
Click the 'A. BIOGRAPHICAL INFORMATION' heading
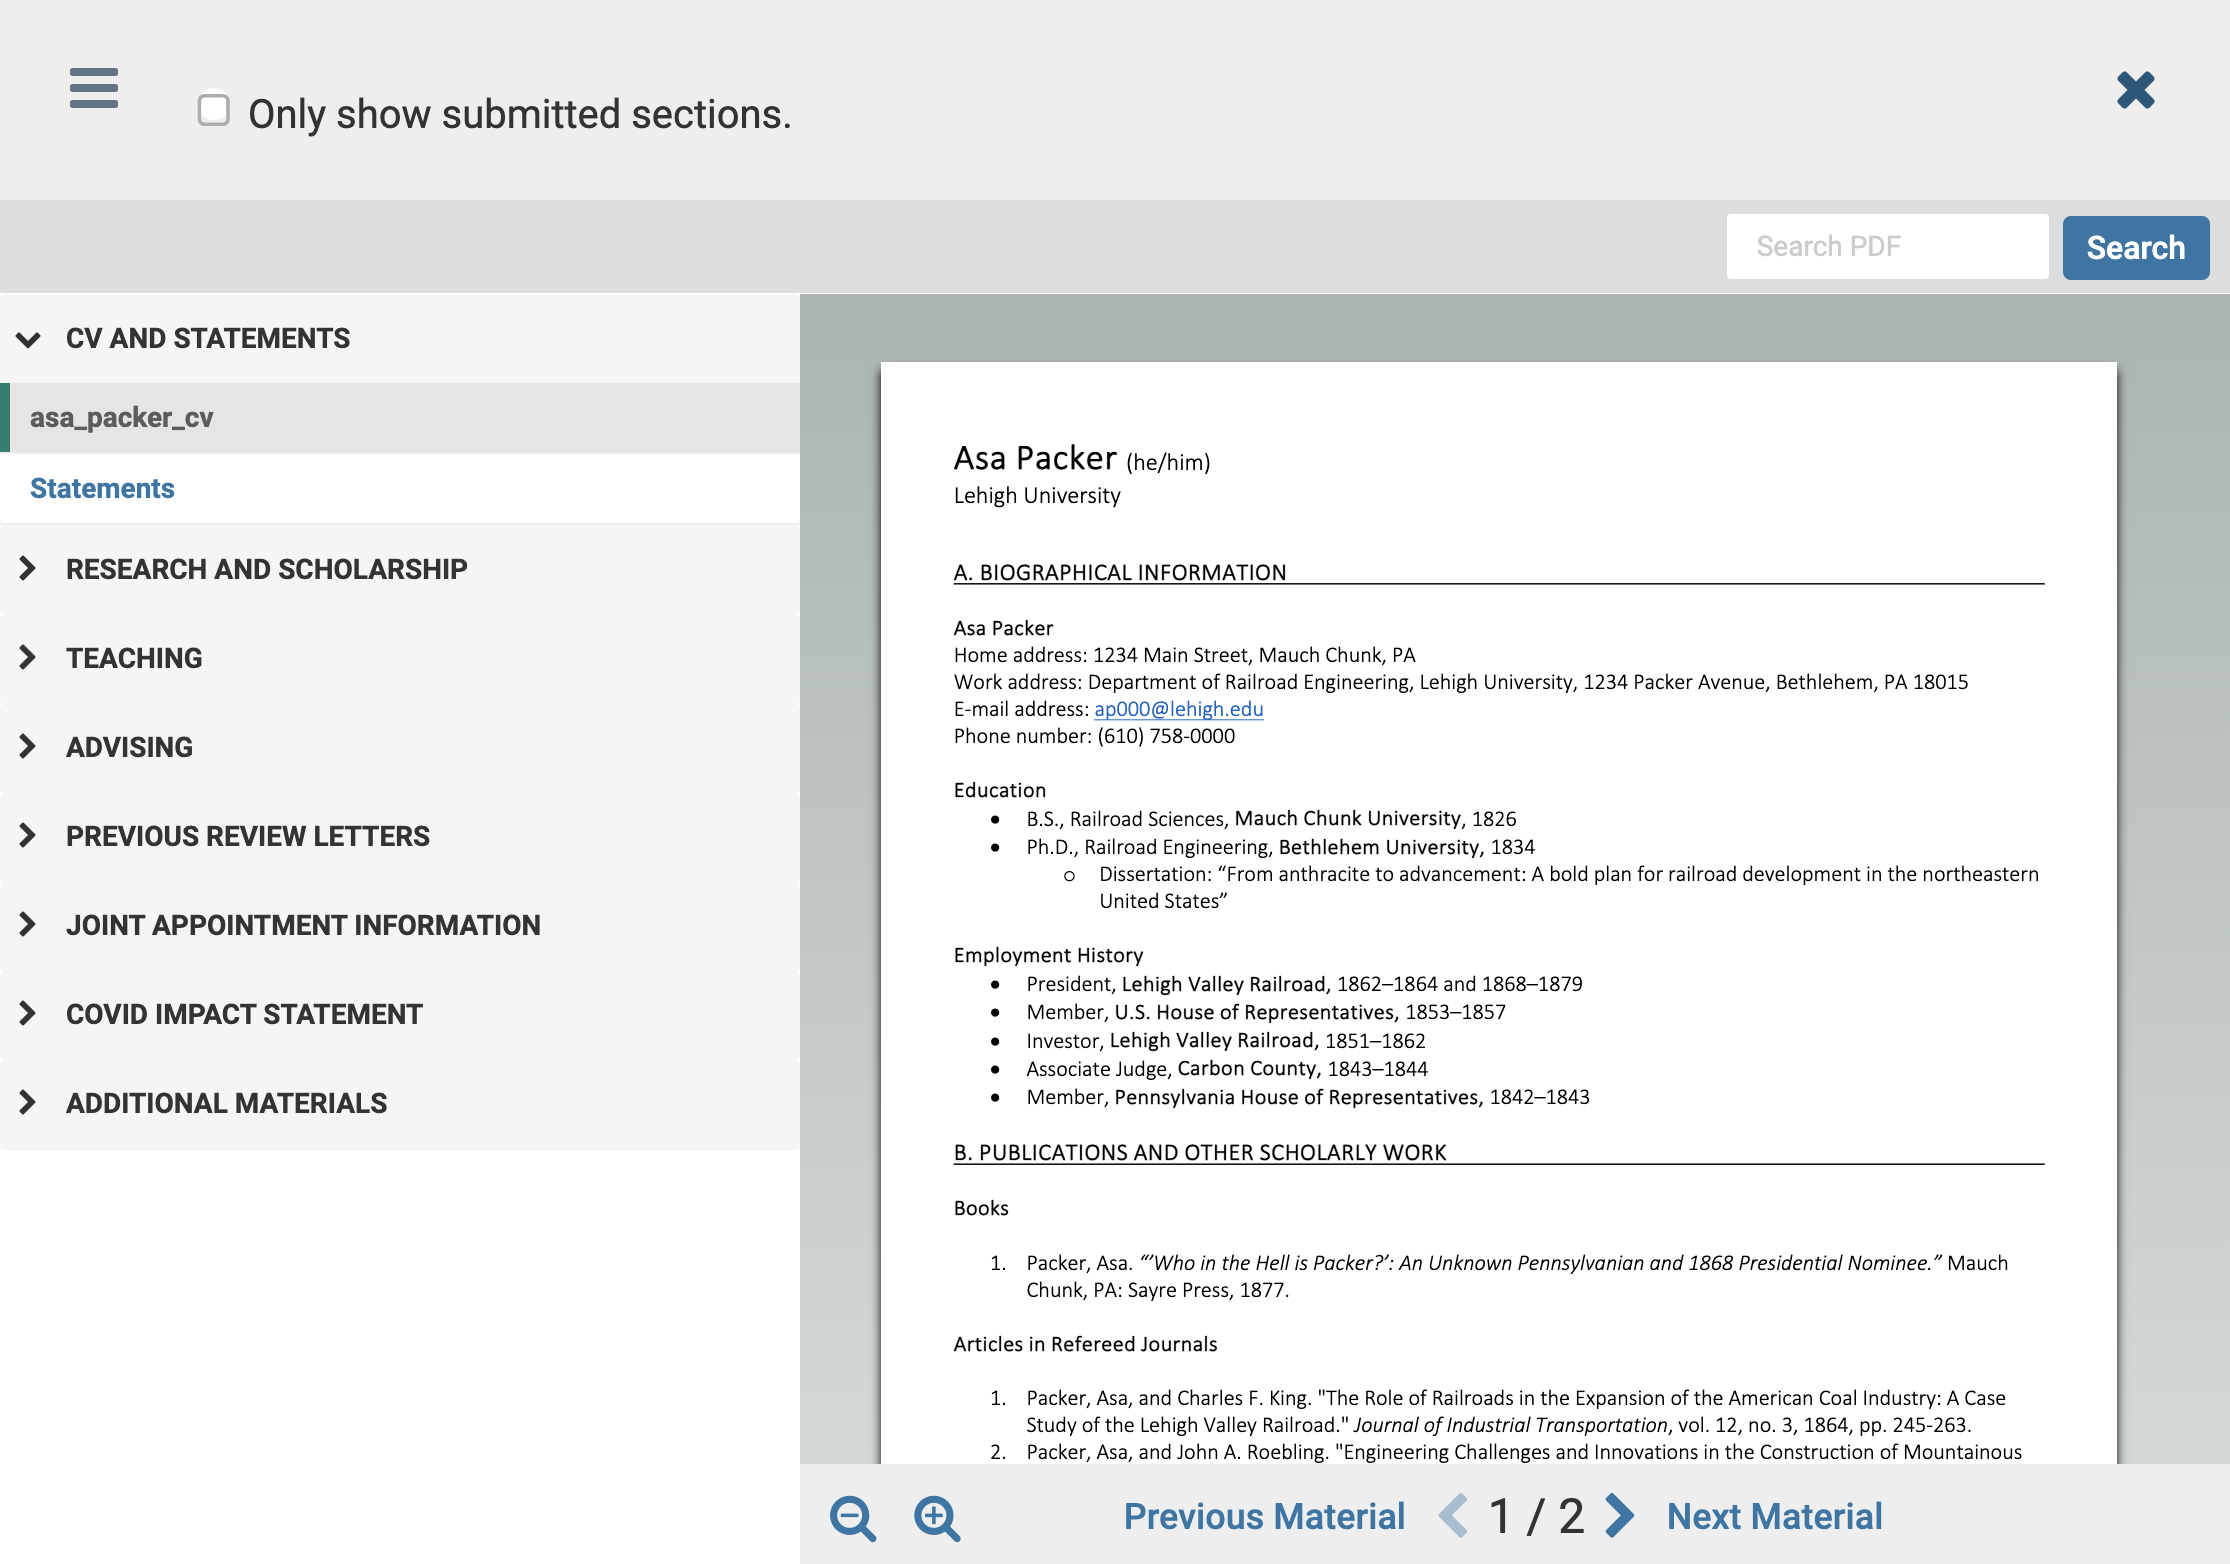[1120, 572]
